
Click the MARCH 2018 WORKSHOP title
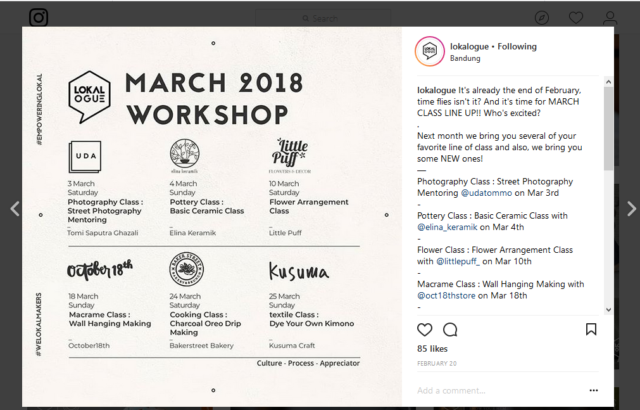coord(214,98)
